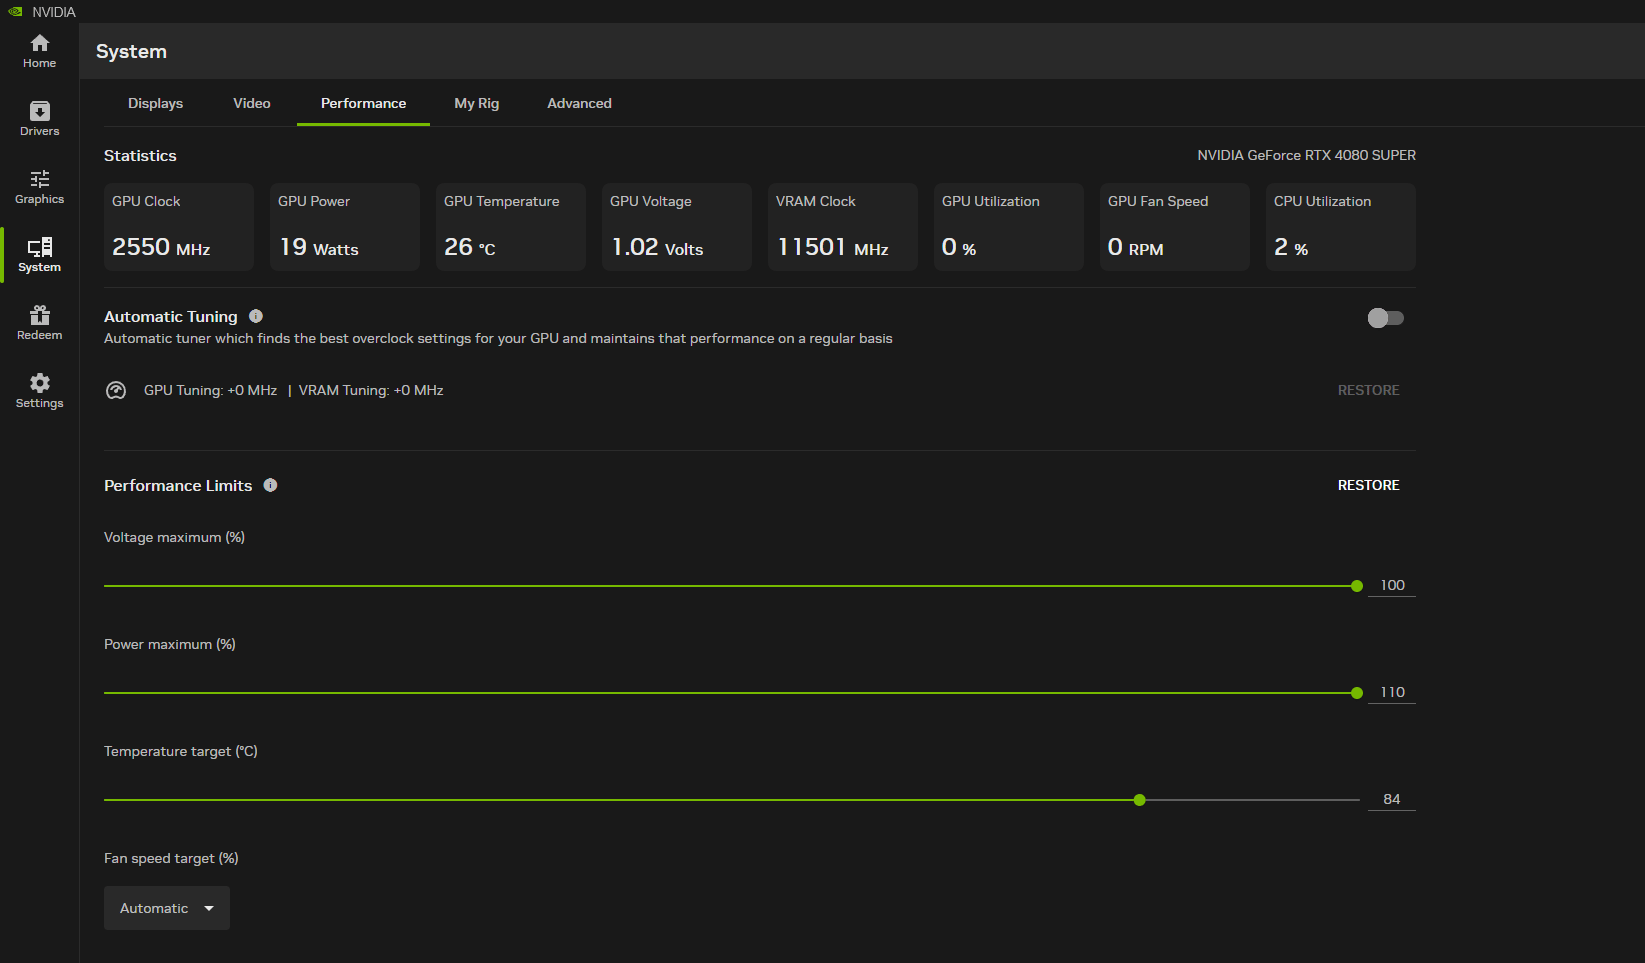The height and width of the screenshot is (963, 1645).
Task: Click the Voltage maximum slider handle
Action: tap(1357, 586)
